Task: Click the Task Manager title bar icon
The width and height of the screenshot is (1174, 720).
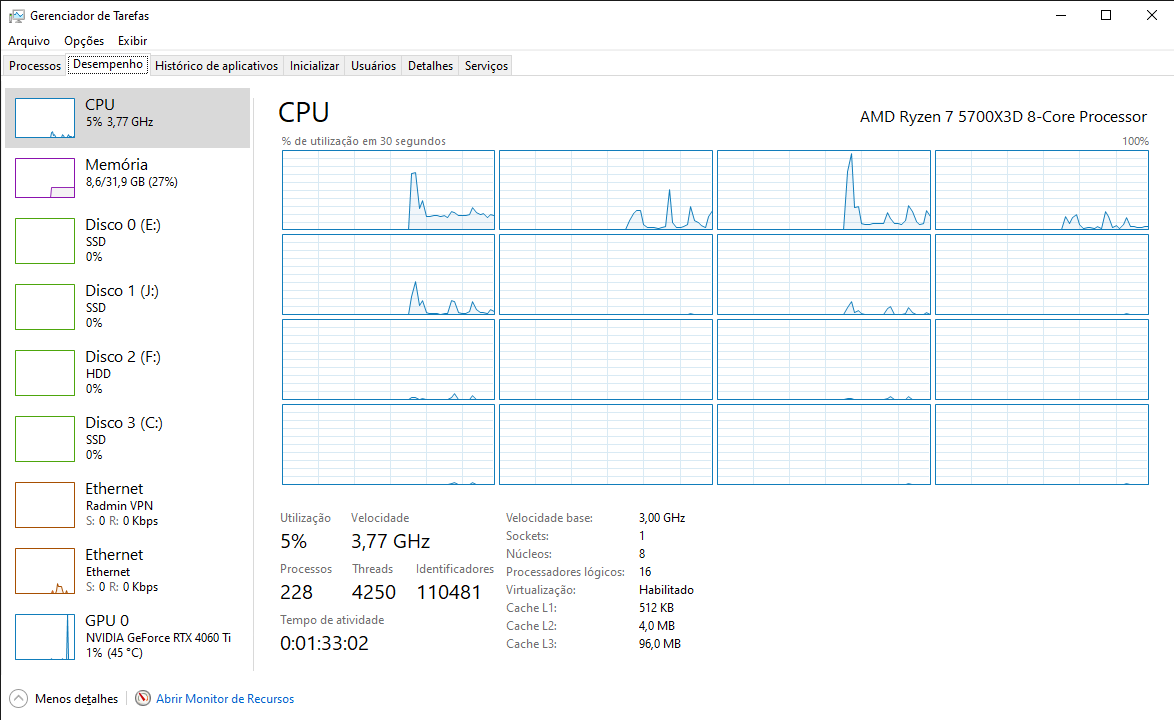Action: (16, 16)
